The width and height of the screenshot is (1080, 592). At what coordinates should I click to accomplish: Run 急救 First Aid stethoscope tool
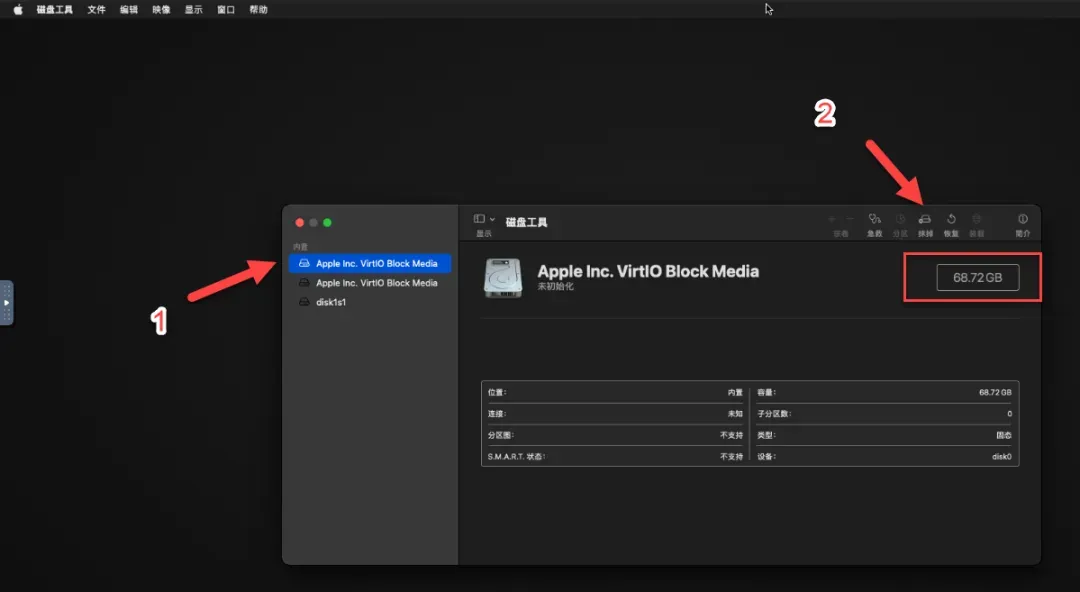coord(875,219)
